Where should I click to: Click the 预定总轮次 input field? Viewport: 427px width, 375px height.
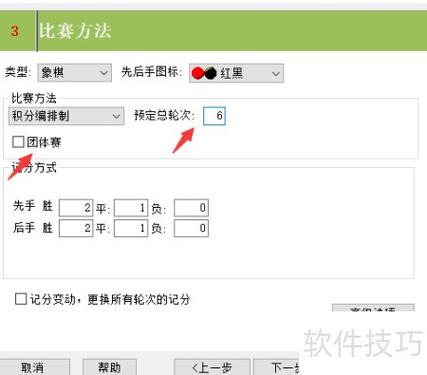tap(214, 116)
